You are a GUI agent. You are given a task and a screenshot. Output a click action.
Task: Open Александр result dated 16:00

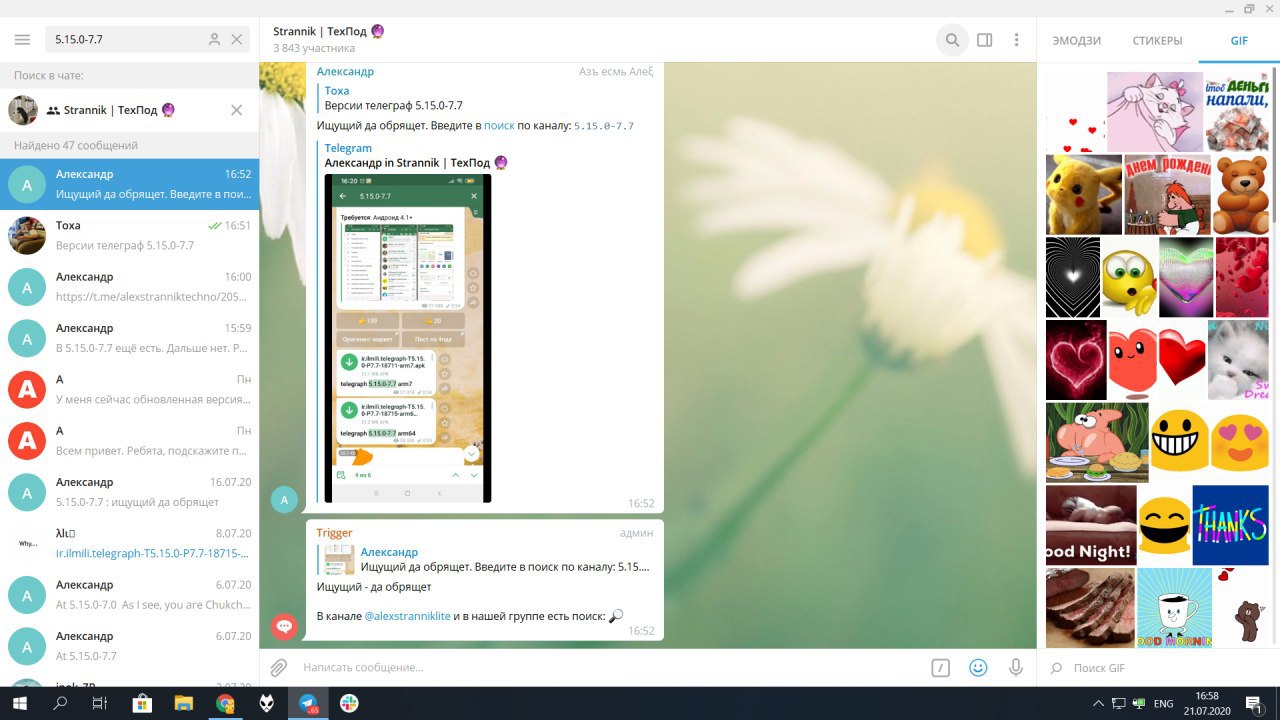pos(130,287)
